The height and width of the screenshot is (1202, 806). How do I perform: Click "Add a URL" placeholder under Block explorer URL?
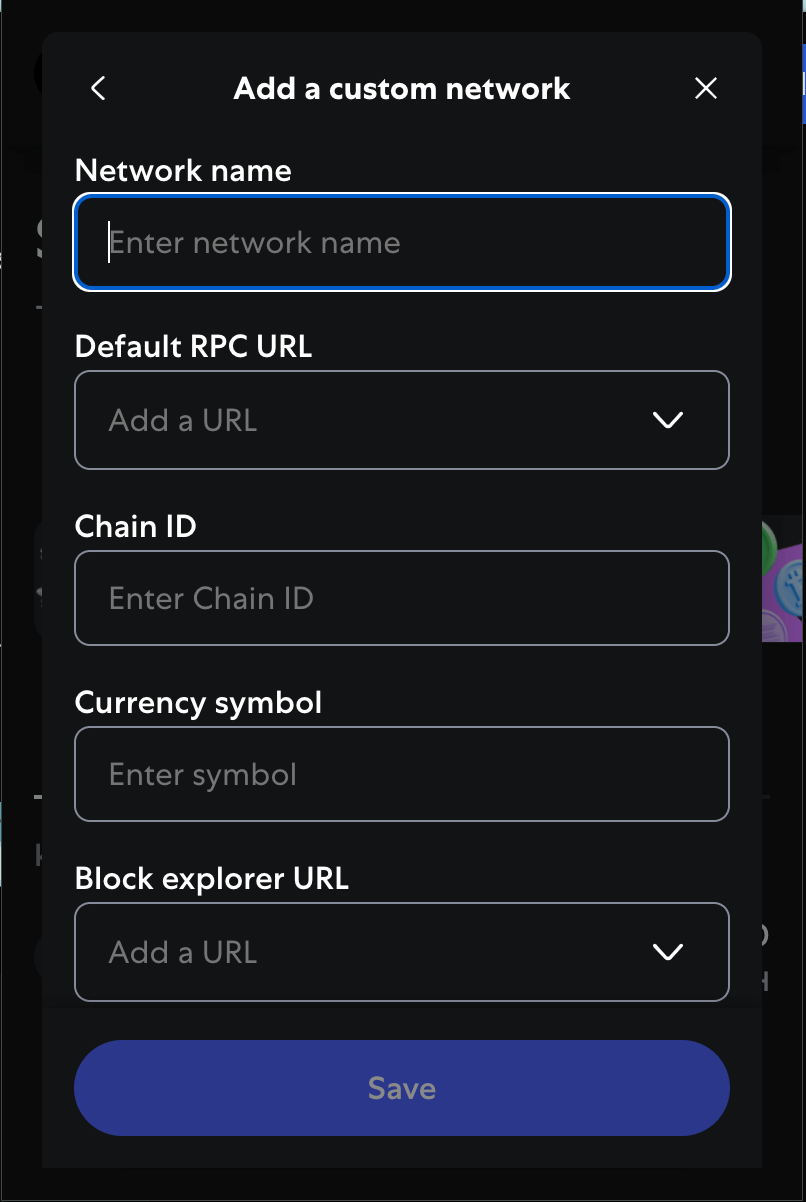click(183, 952)
